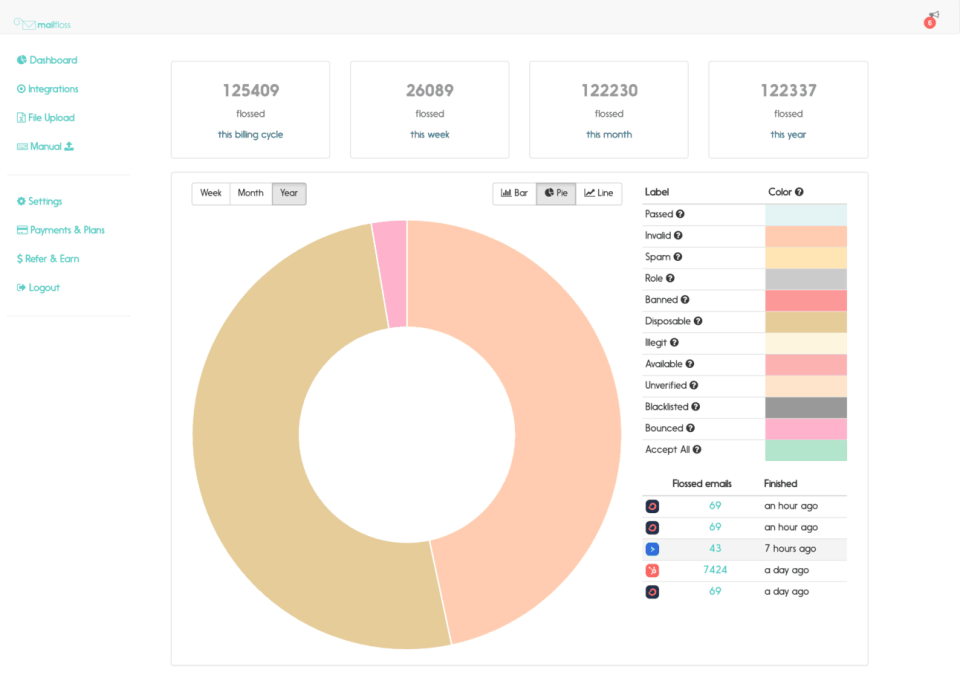Click the mailfloss logo

[40, 23]
